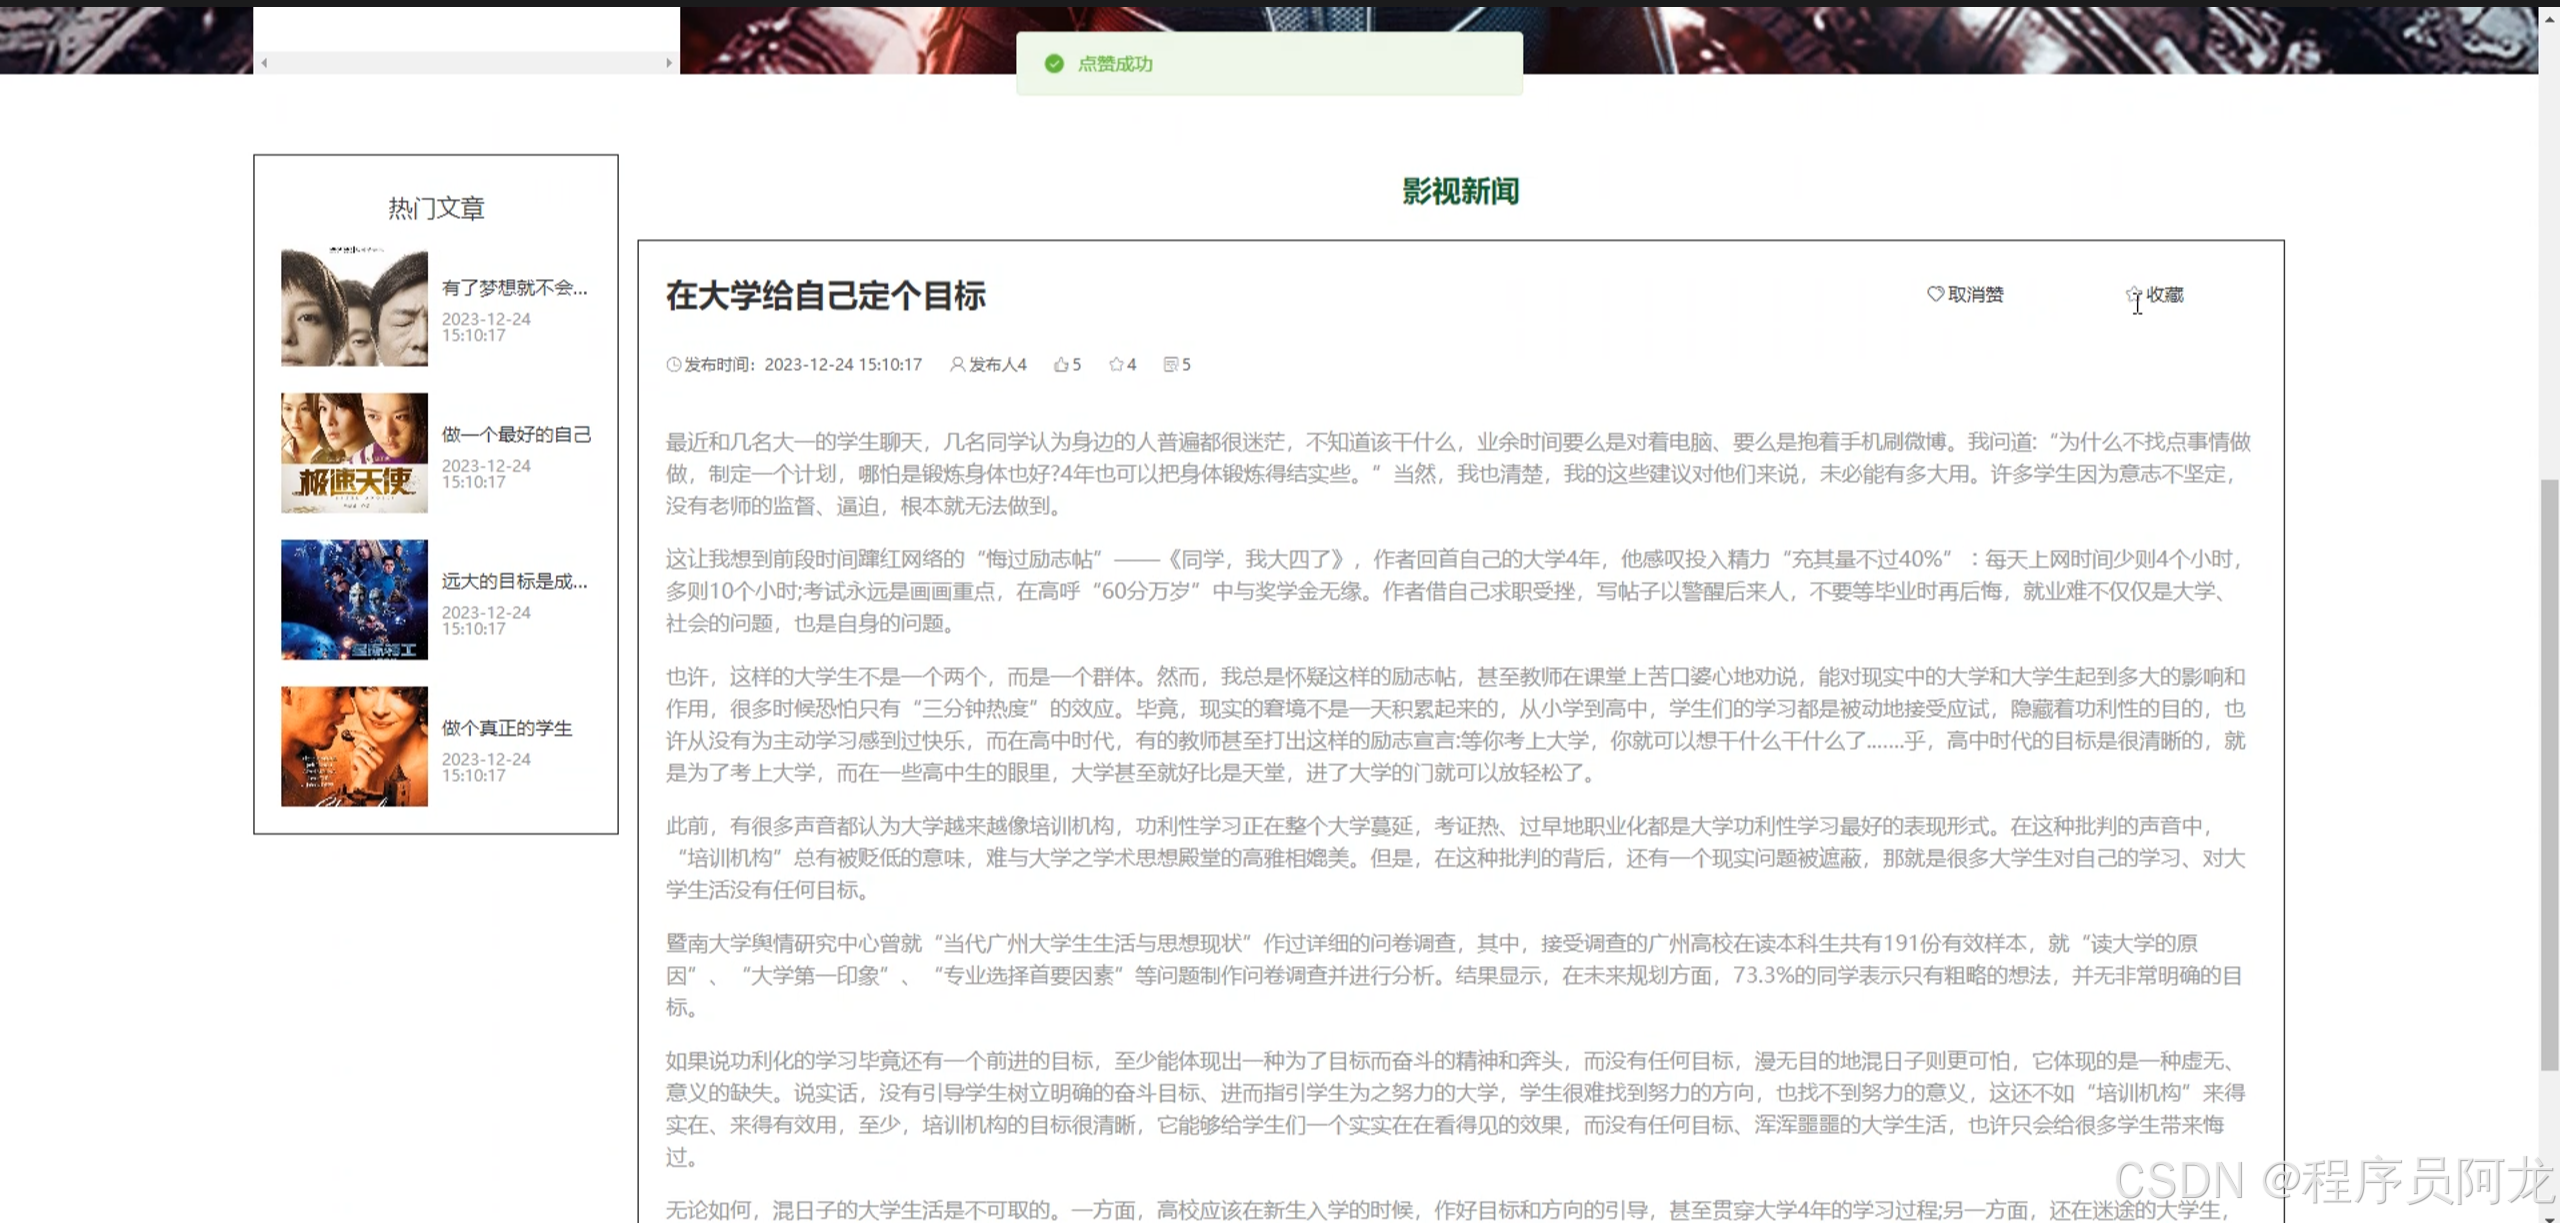Click the heart icon beside 取消赞
The width and height of the screenshot is (2560, 1223).
click(1935, 294)
